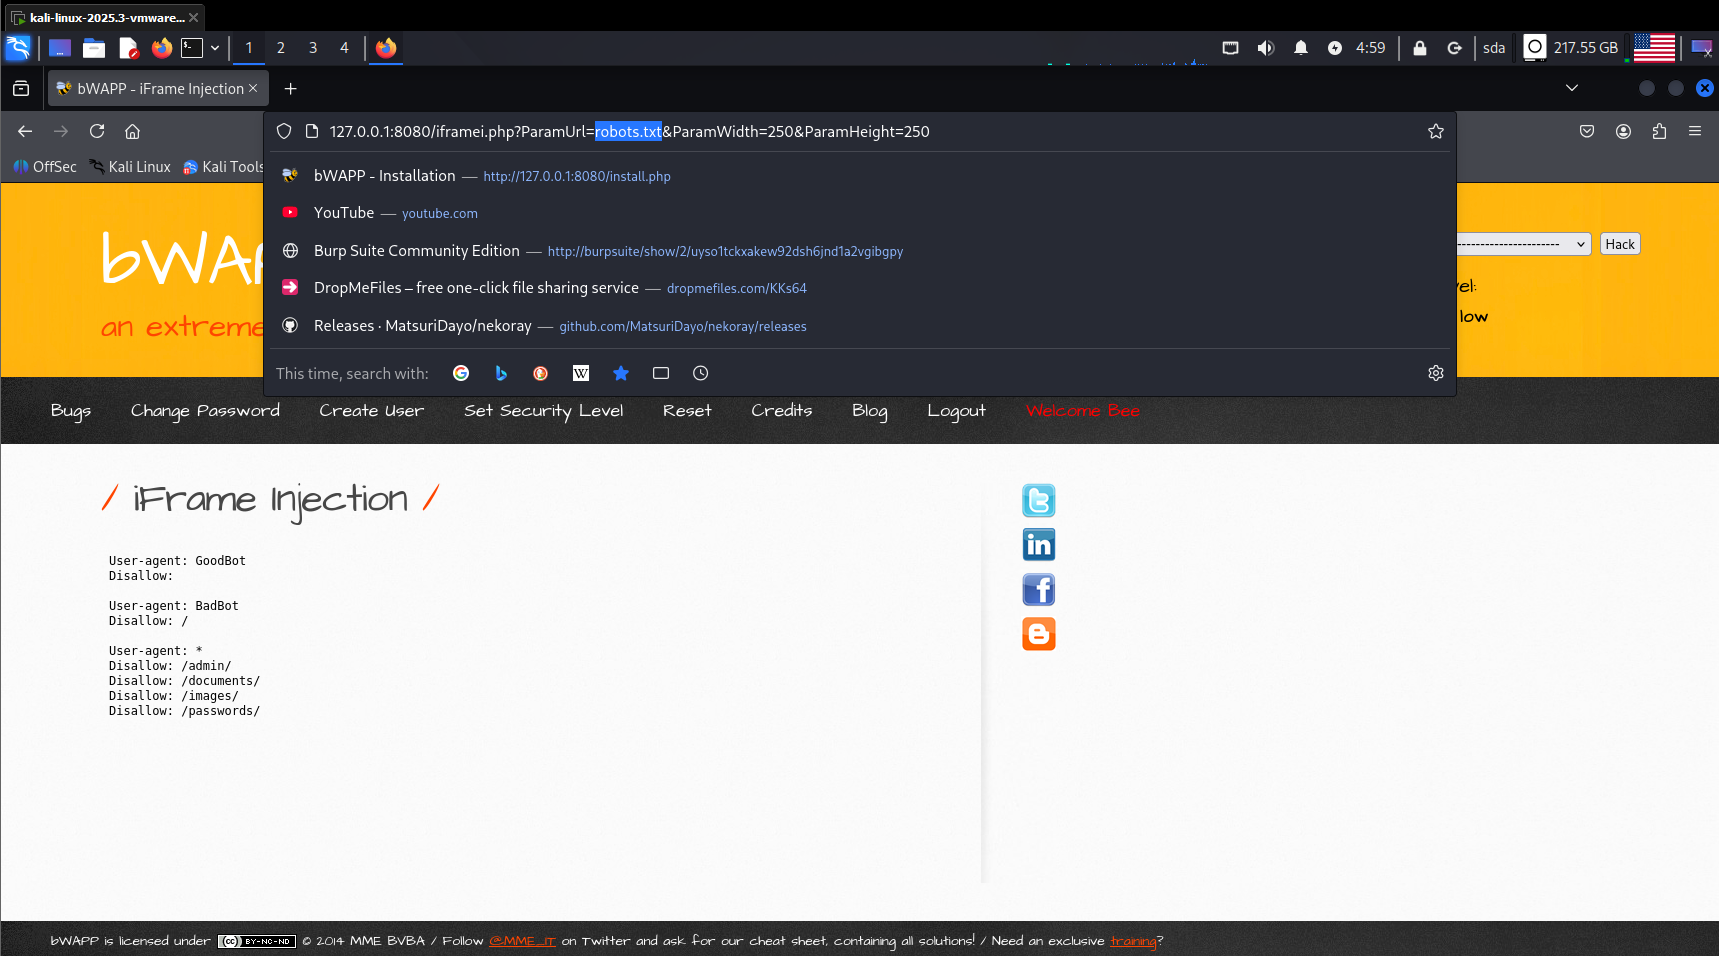Reload the current page
Image resolution: width=1719 pixels, height=956 pixels.
click(97, 132)
